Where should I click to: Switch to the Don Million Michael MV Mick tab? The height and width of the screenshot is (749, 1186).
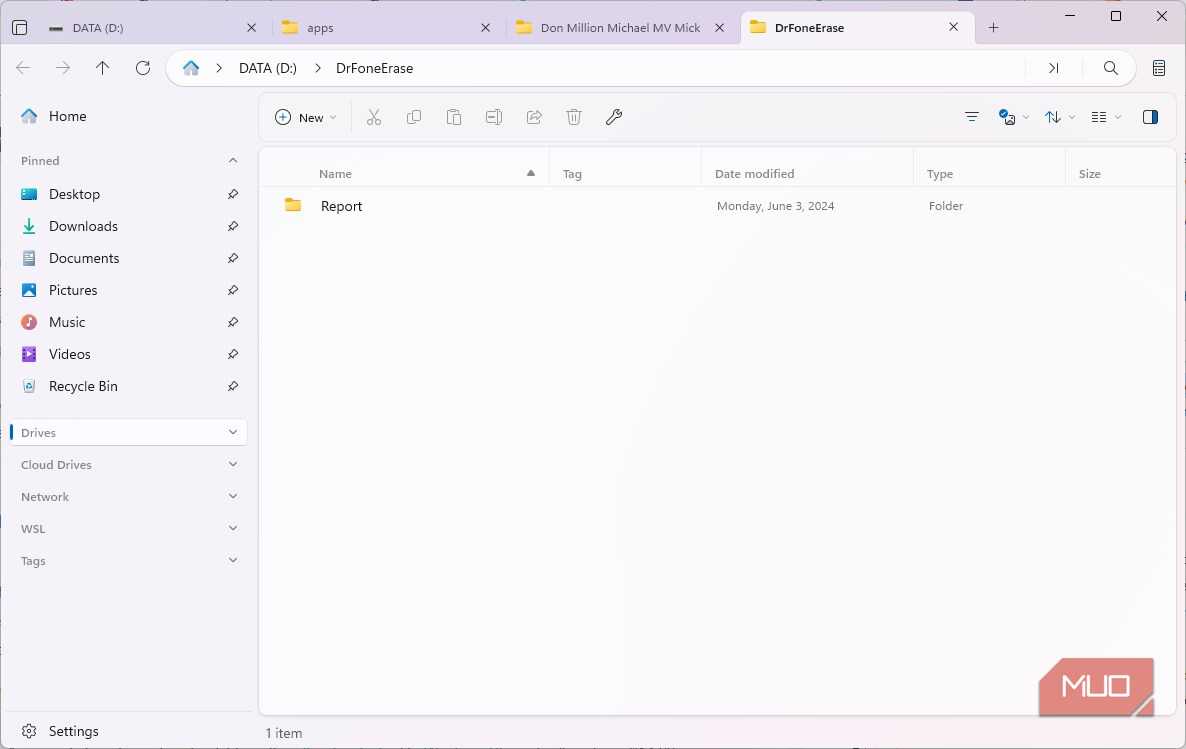[620, 28]
